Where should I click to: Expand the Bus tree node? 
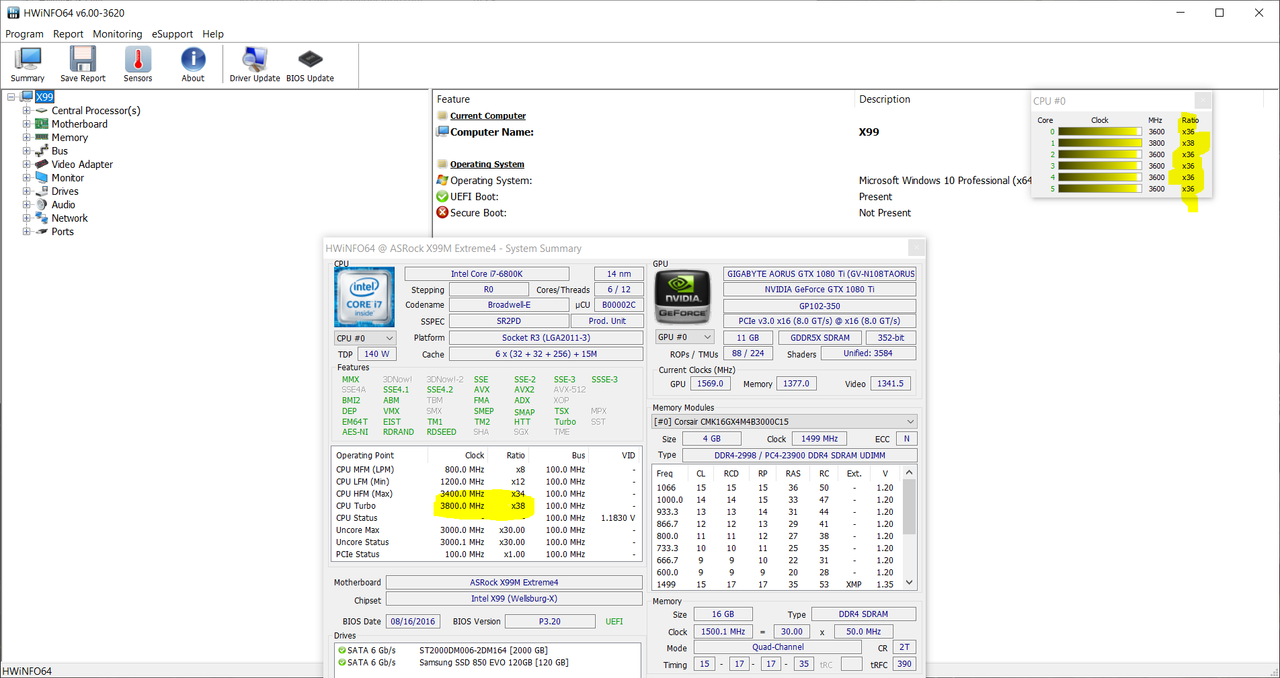pyautogui.click(x=27, y=151)
